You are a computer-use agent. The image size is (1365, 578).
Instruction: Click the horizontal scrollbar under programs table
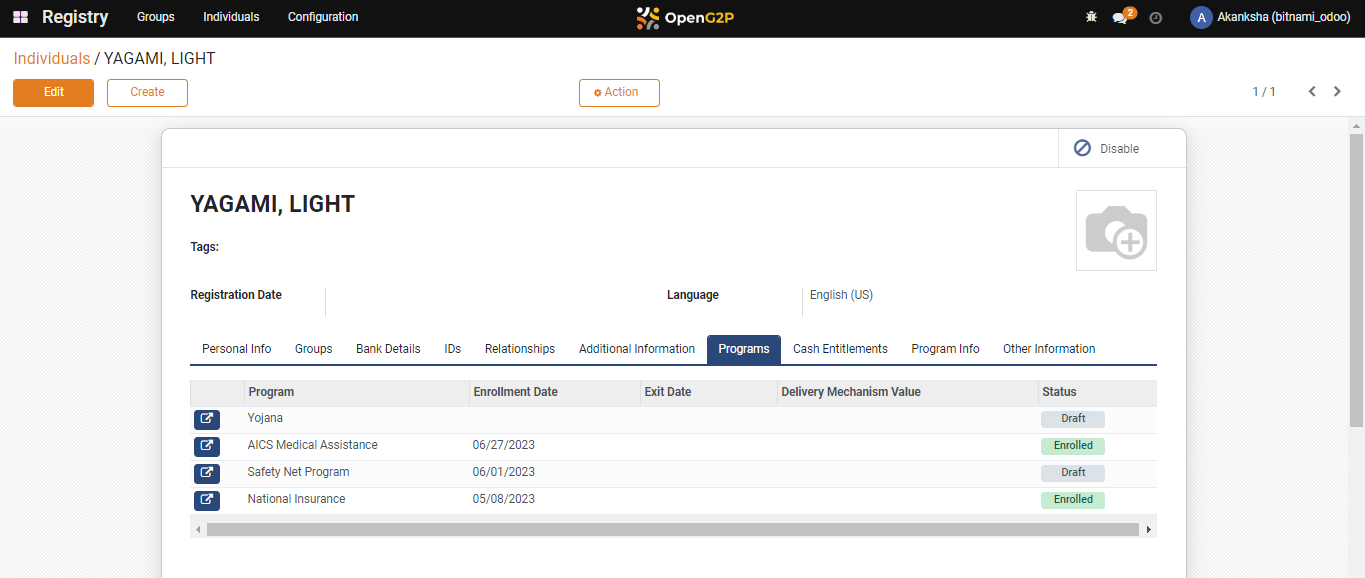[x=672, y=530]
